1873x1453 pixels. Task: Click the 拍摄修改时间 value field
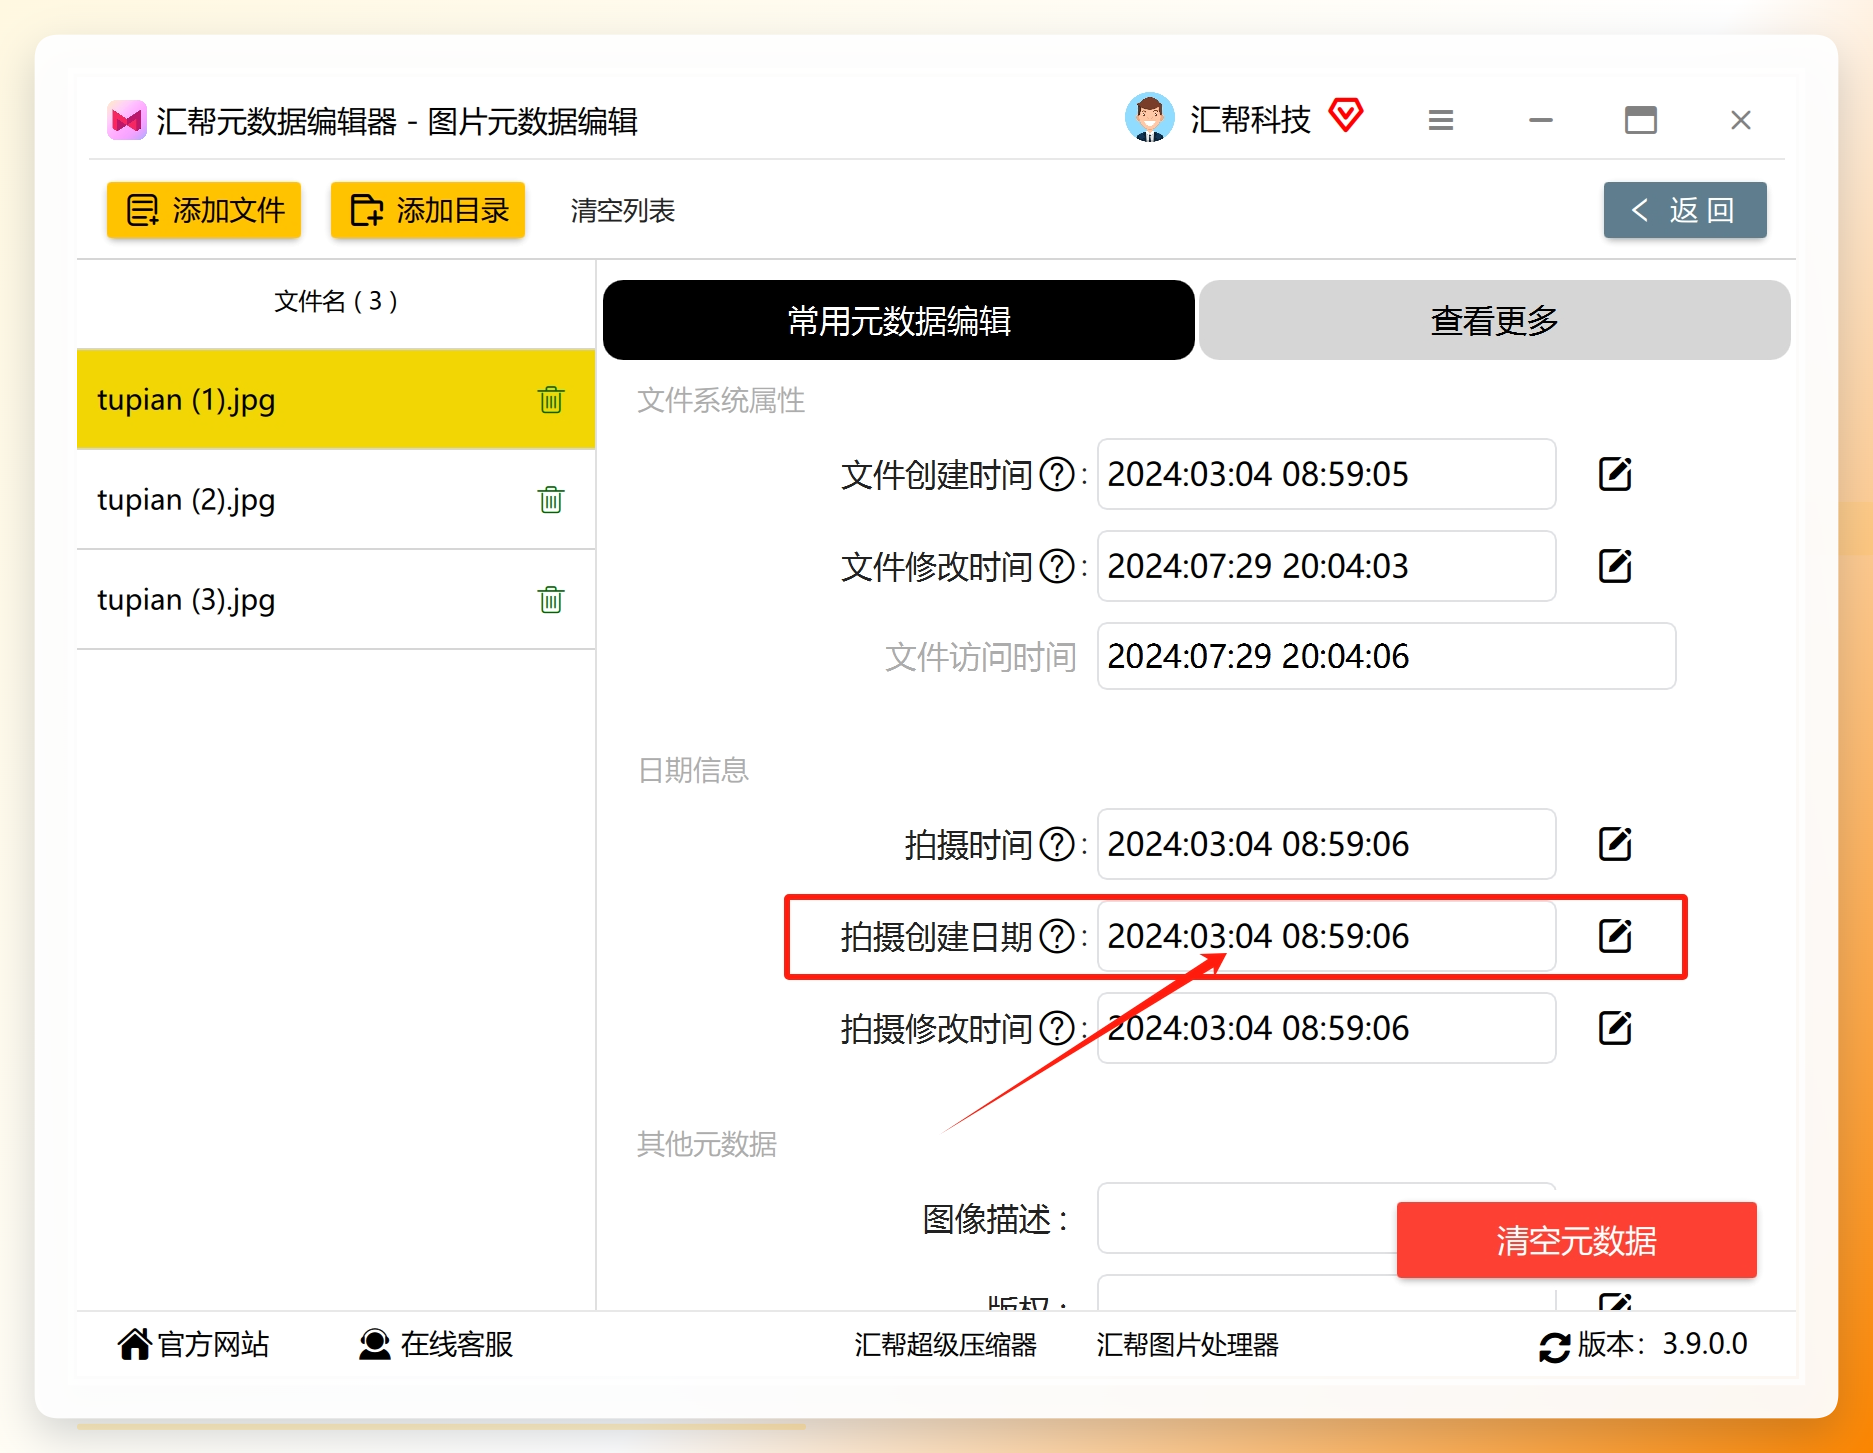coord(1326,1028)
